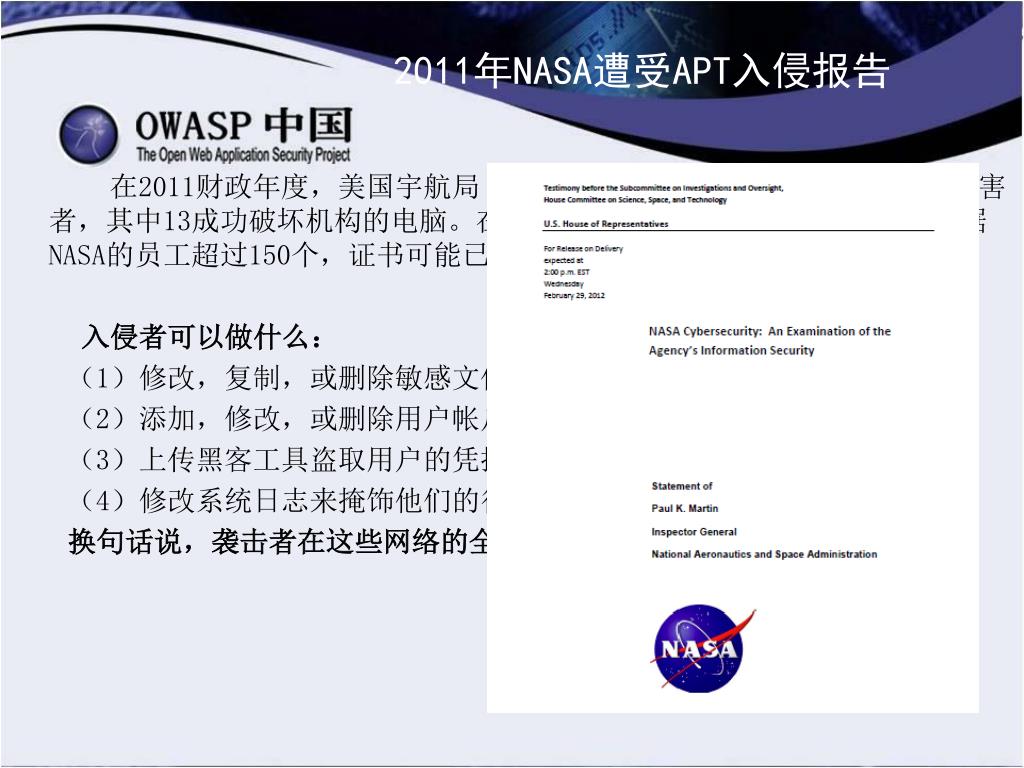Click 'National Aeronautics and Space Administration' text
This screenshot has width=1024, height=768.
click(x=764, y=554)
